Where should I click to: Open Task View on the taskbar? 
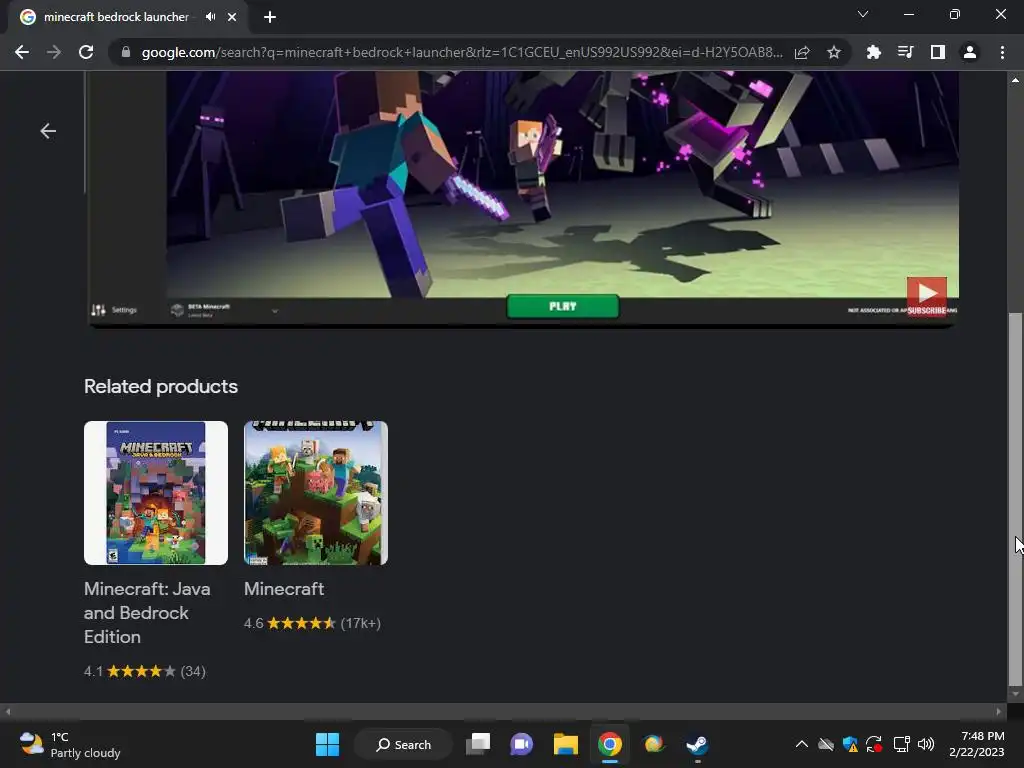[x=478, y=744]
